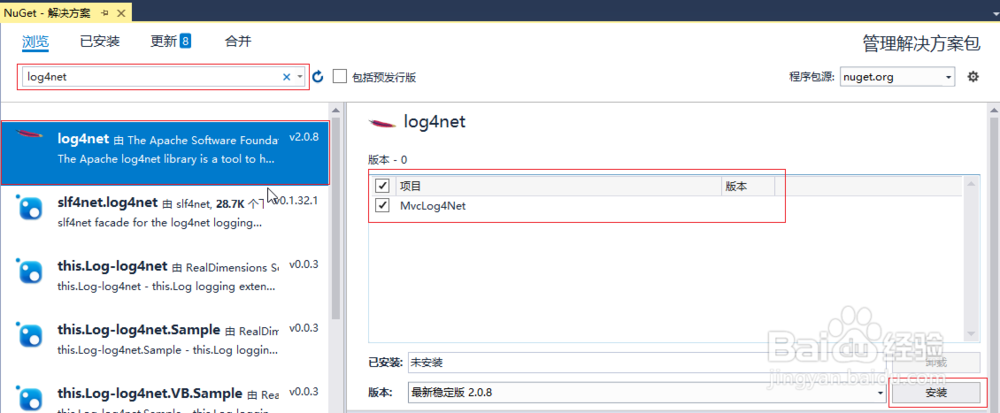Click the project table scroll down arrow
Screen dimensions: 1000x413
[971, 334]
